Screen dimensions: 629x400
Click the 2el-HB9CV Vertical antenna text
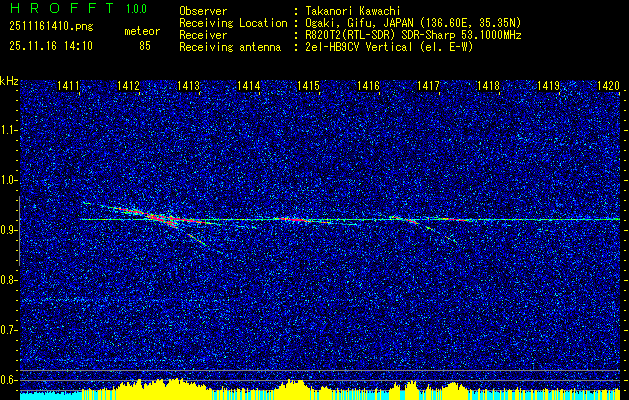click(x=389, y=47)
